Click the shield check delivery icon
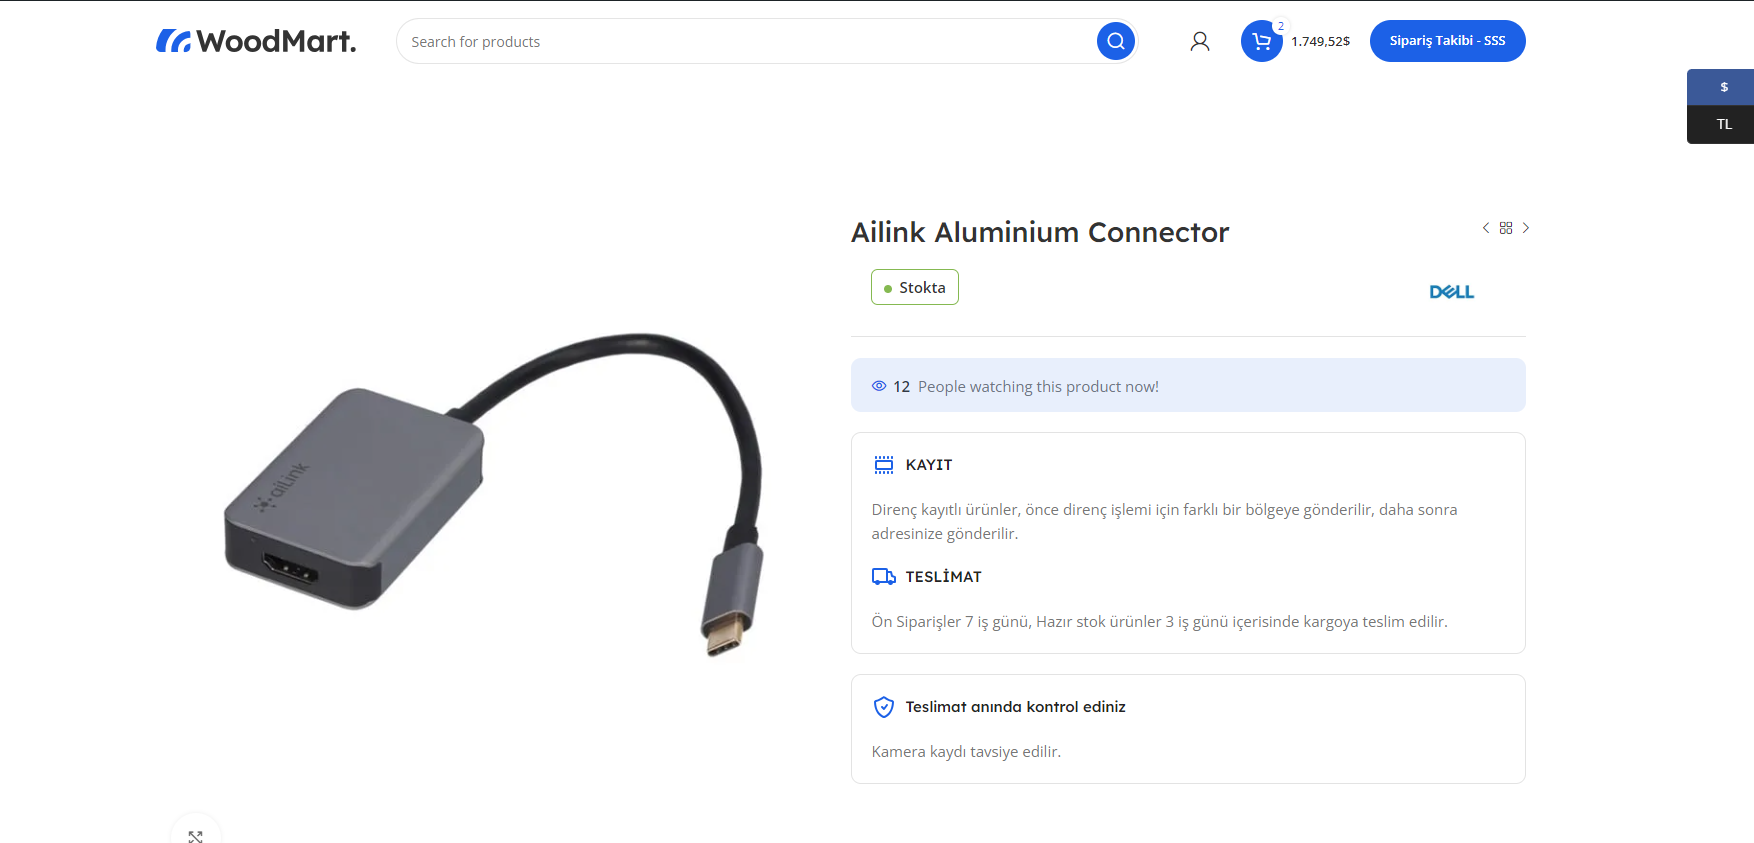Screen dimensions: 1754x843 point(884,707)
